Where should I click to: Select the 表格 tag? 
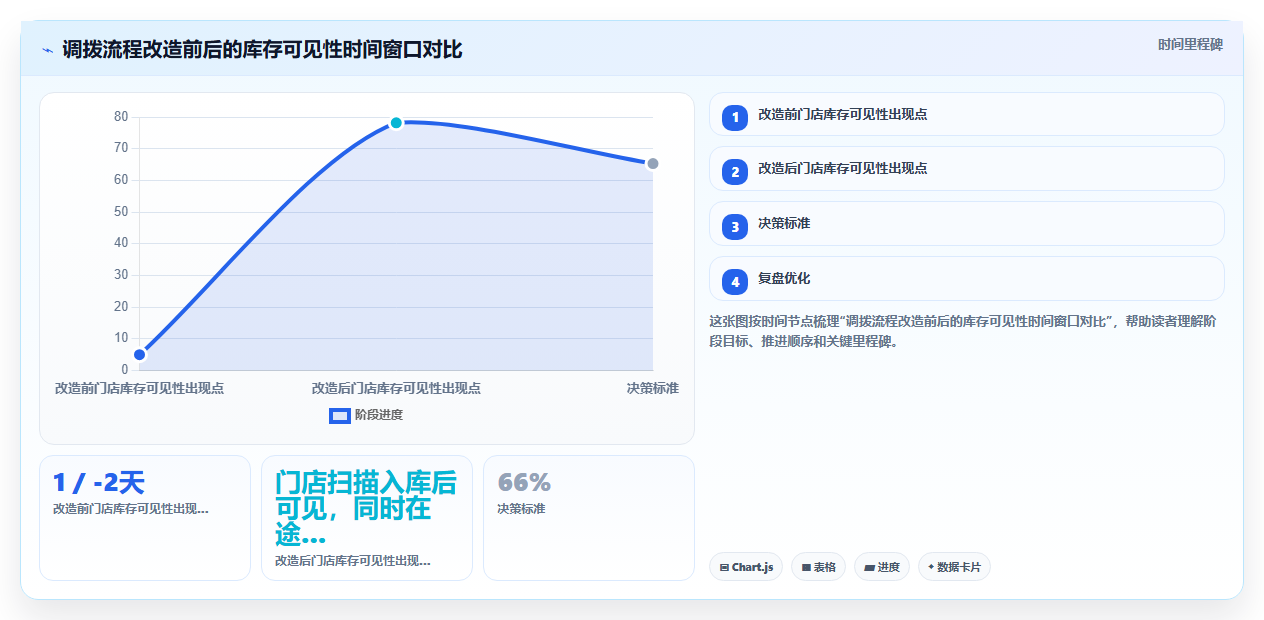(818, 567)
